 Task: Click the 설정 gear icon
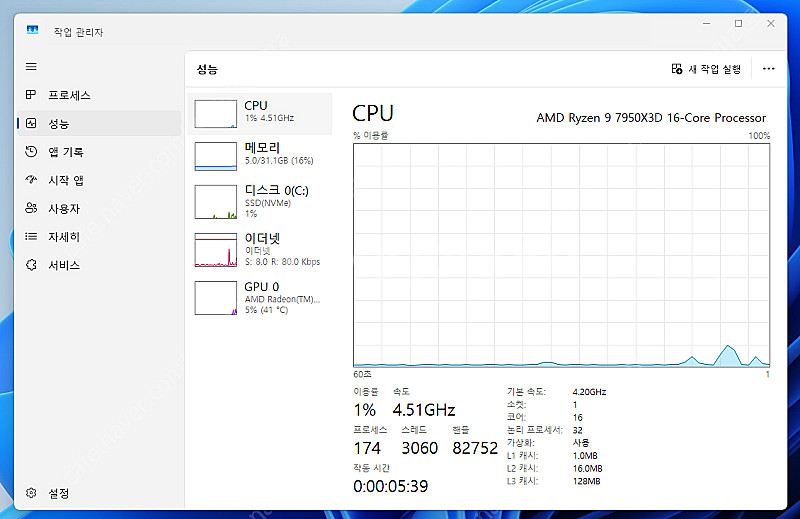[x=31, y=493]
